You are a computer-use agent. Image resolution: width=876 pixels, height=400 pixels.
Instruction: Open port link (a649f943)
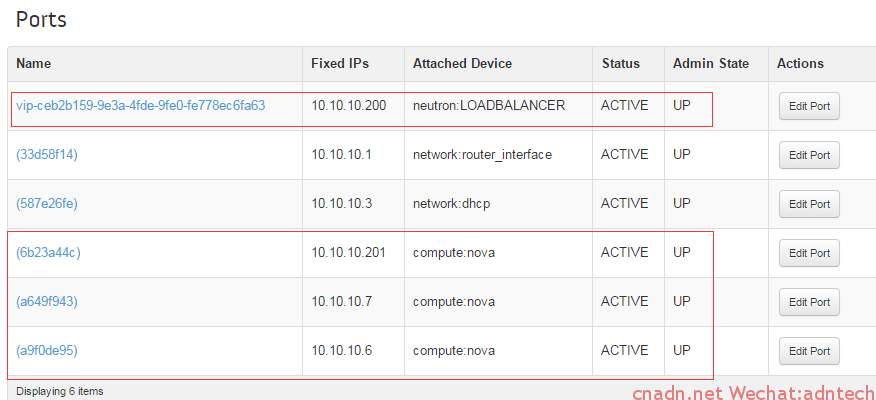[47, 302]
